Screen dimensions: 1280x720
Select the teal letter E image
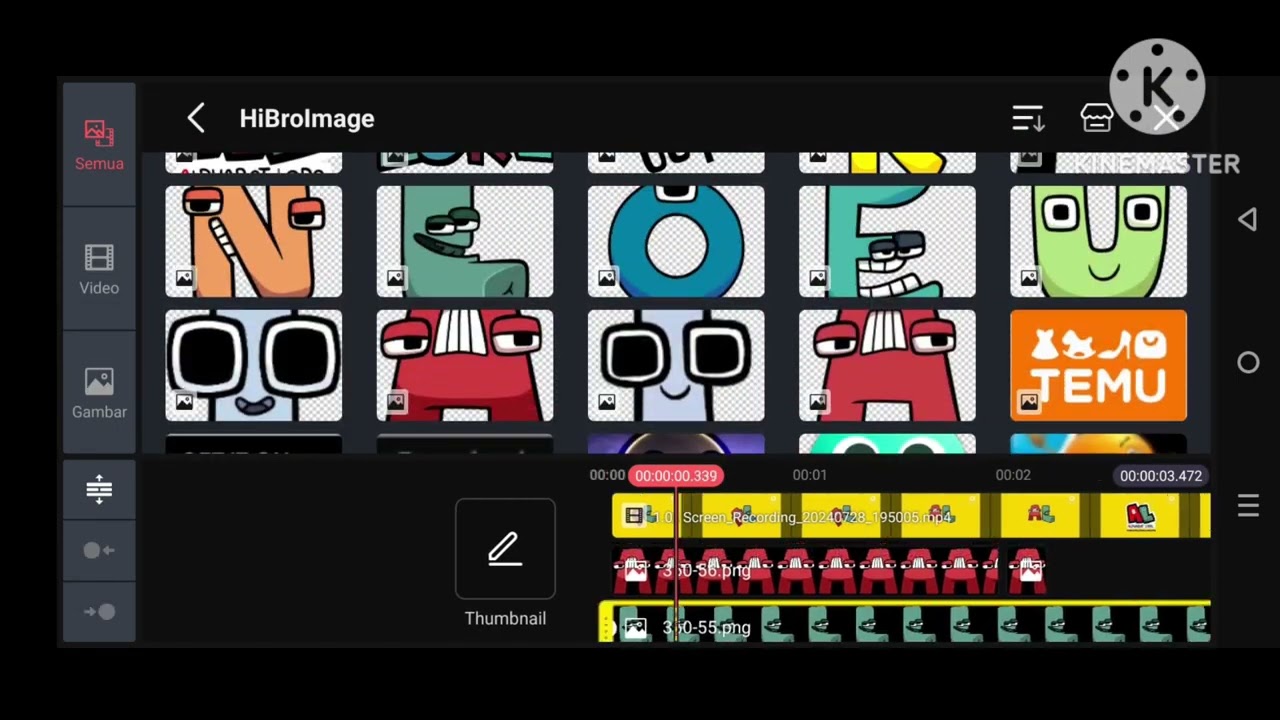(887, 241)
